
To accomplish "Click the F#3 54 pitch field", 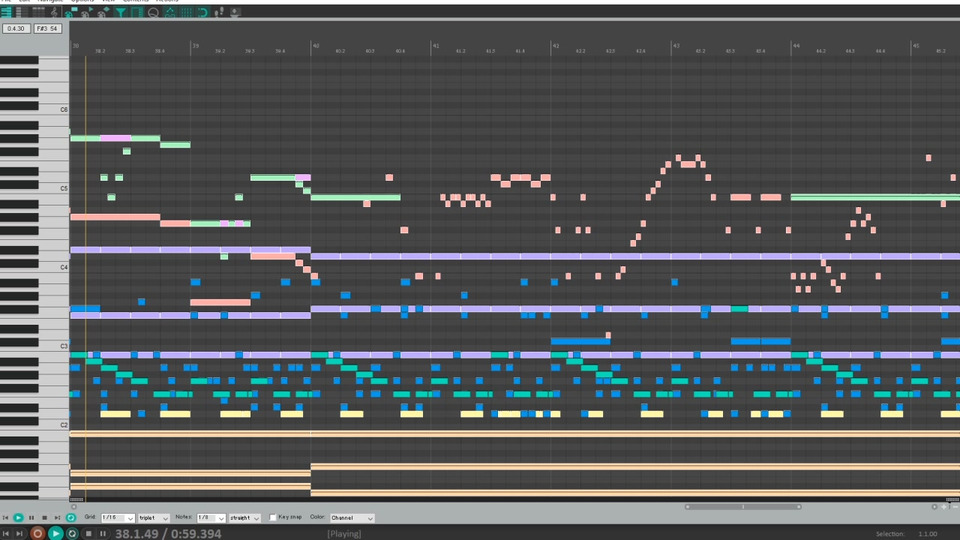I will click(47, 29).
